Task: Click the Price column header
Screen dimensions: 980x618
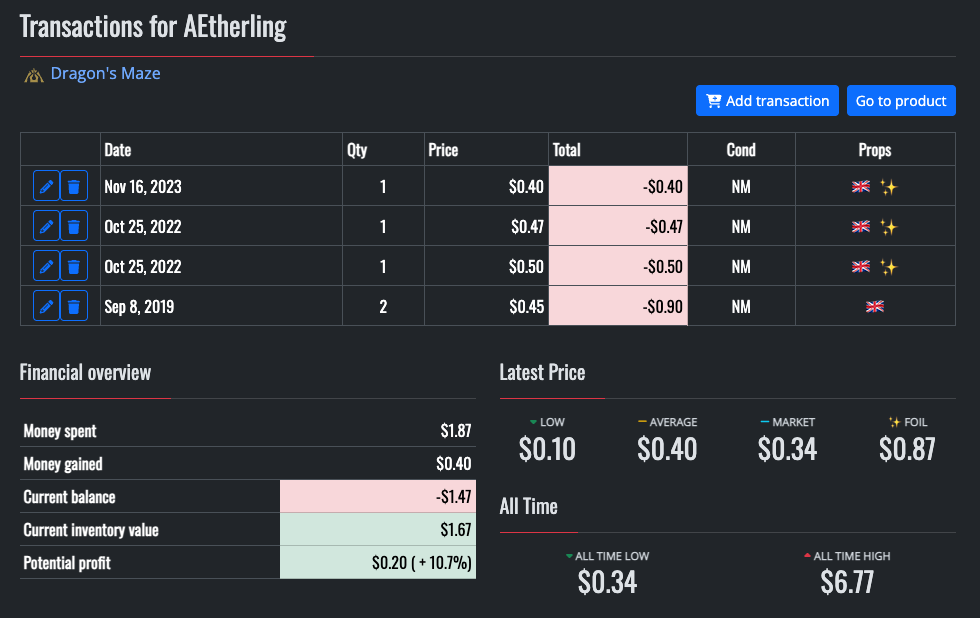Action: (443, 150)
